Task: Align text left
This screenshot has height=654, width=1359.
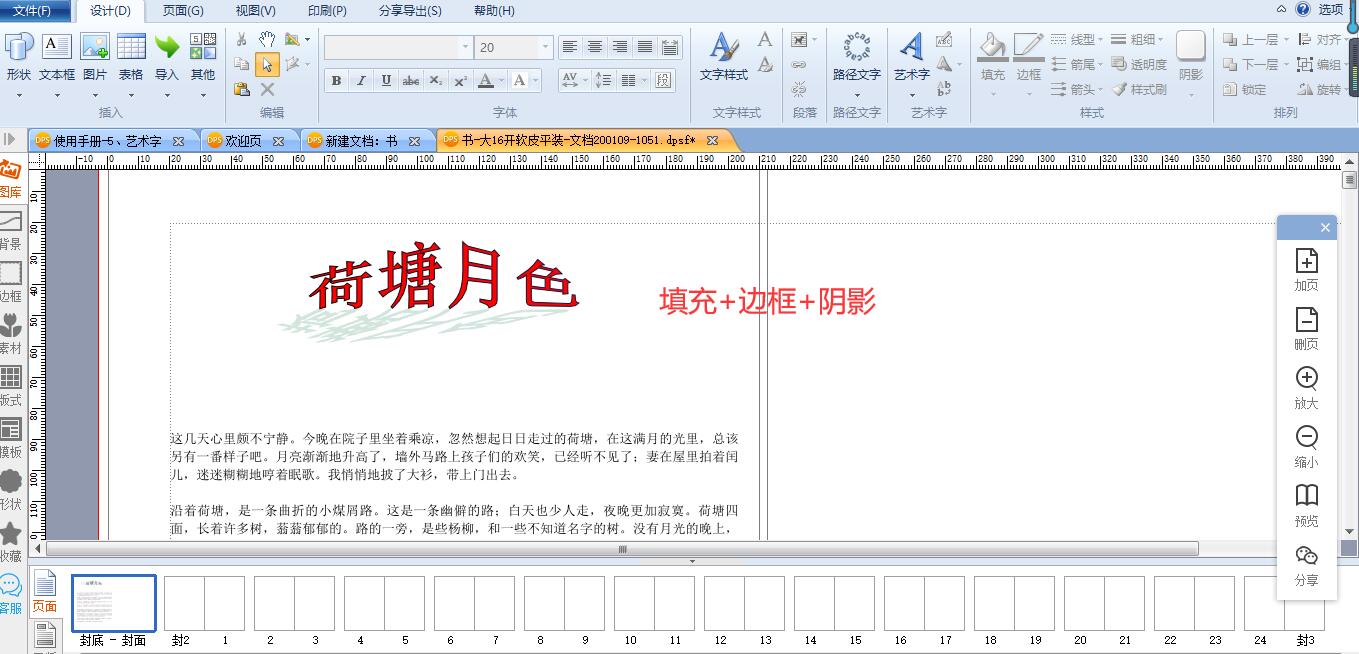Action: click(570, 47)
